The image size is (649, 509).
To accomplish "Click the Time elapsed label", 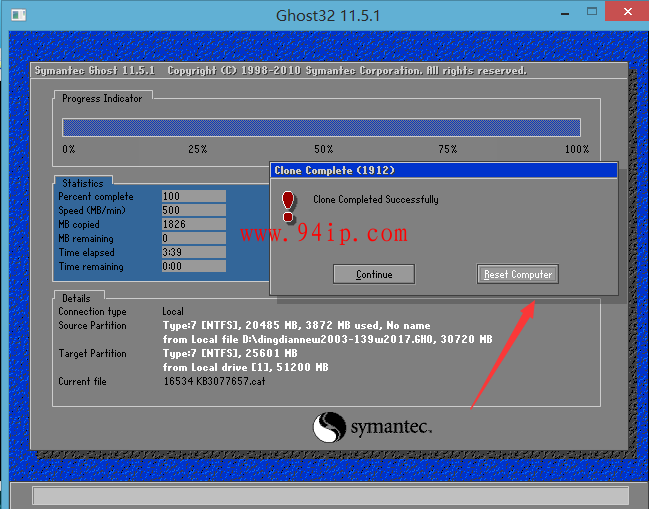I will point(86,252).
